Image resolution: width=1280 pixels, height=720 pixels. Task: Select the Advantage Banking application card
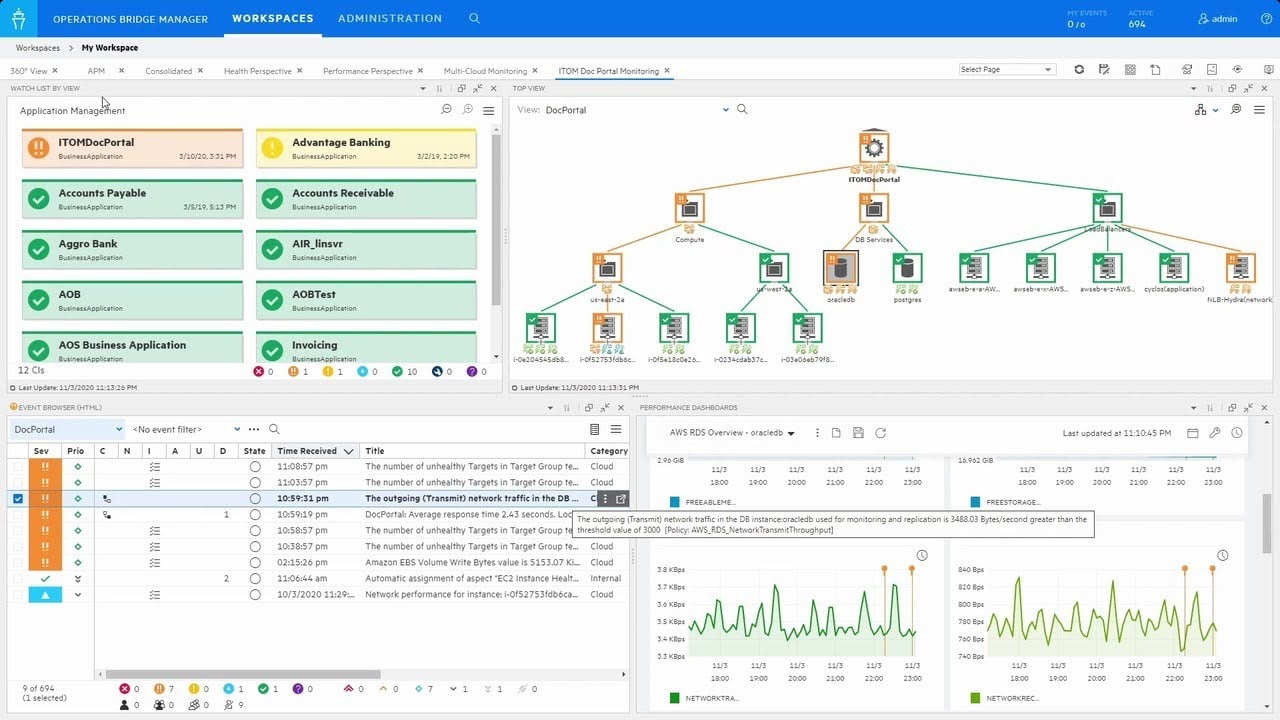coord(366,148)
